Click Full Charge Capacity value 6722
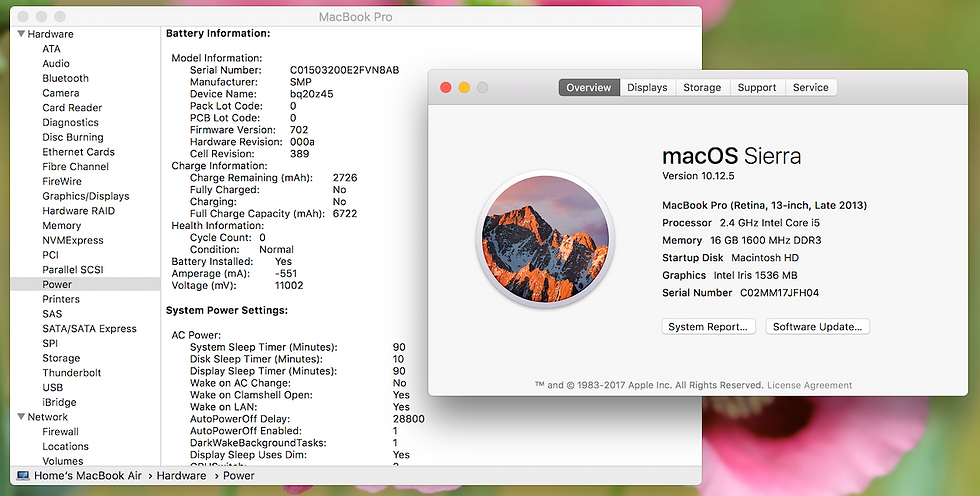This screenshot has height=496, width=980. 345,214
